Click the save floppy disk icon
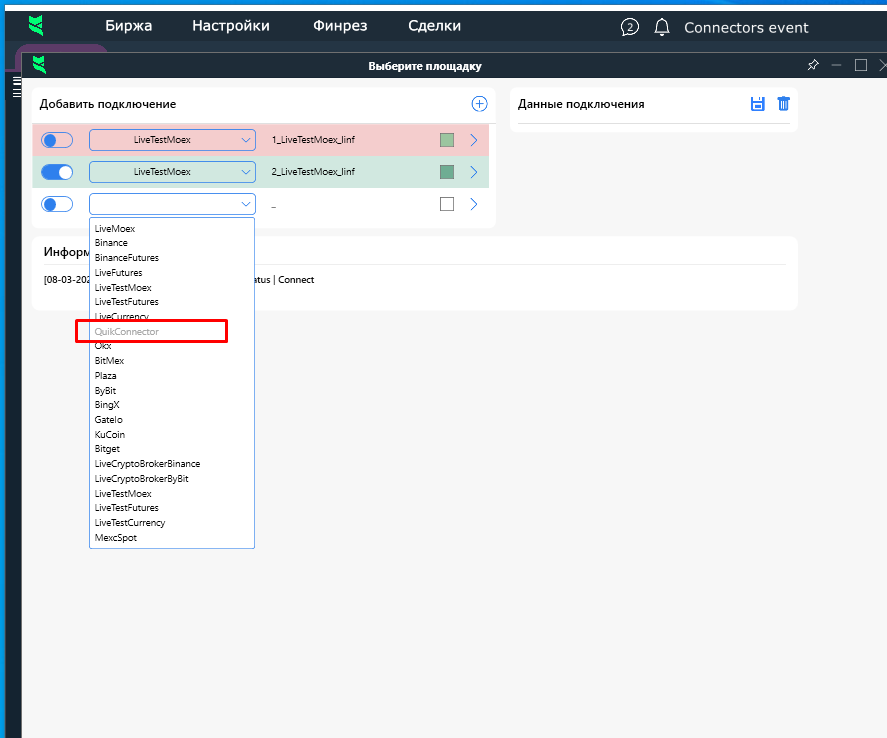Screen dimensions: 887x738 point(758,104)
